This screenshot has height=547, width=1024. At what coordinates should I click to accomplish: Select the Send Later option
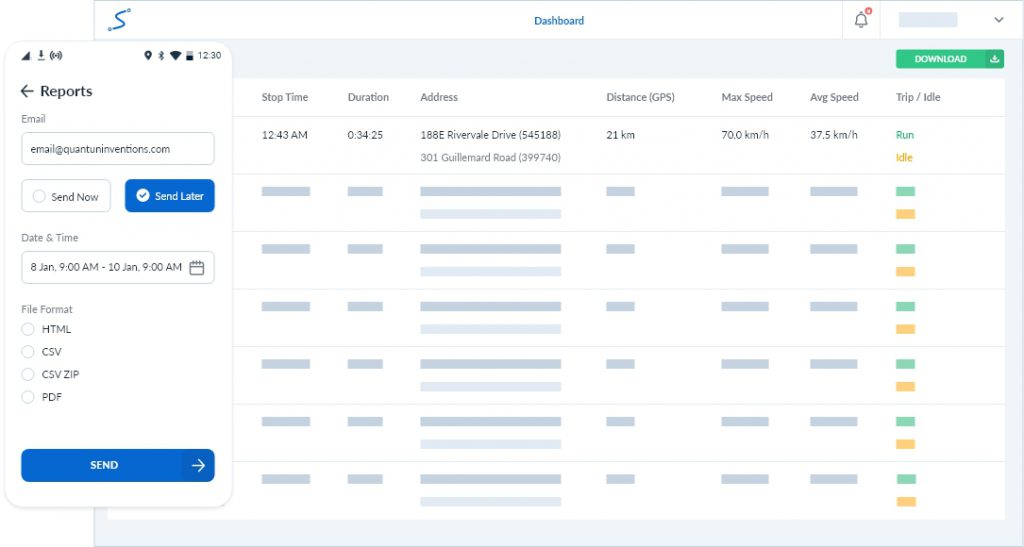pyautogui.click(x=169, y=196)
